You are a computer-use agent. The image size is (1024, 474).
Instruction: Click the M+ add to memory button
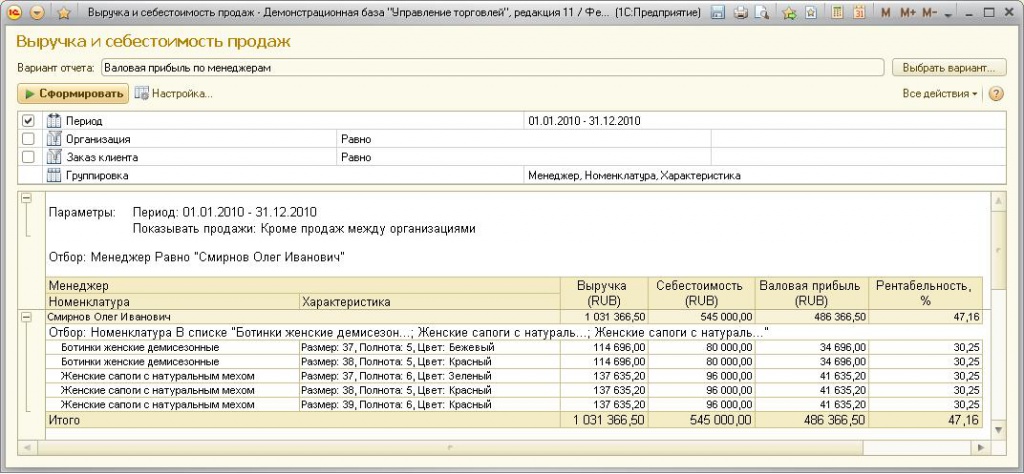click(x=908, y=12)
